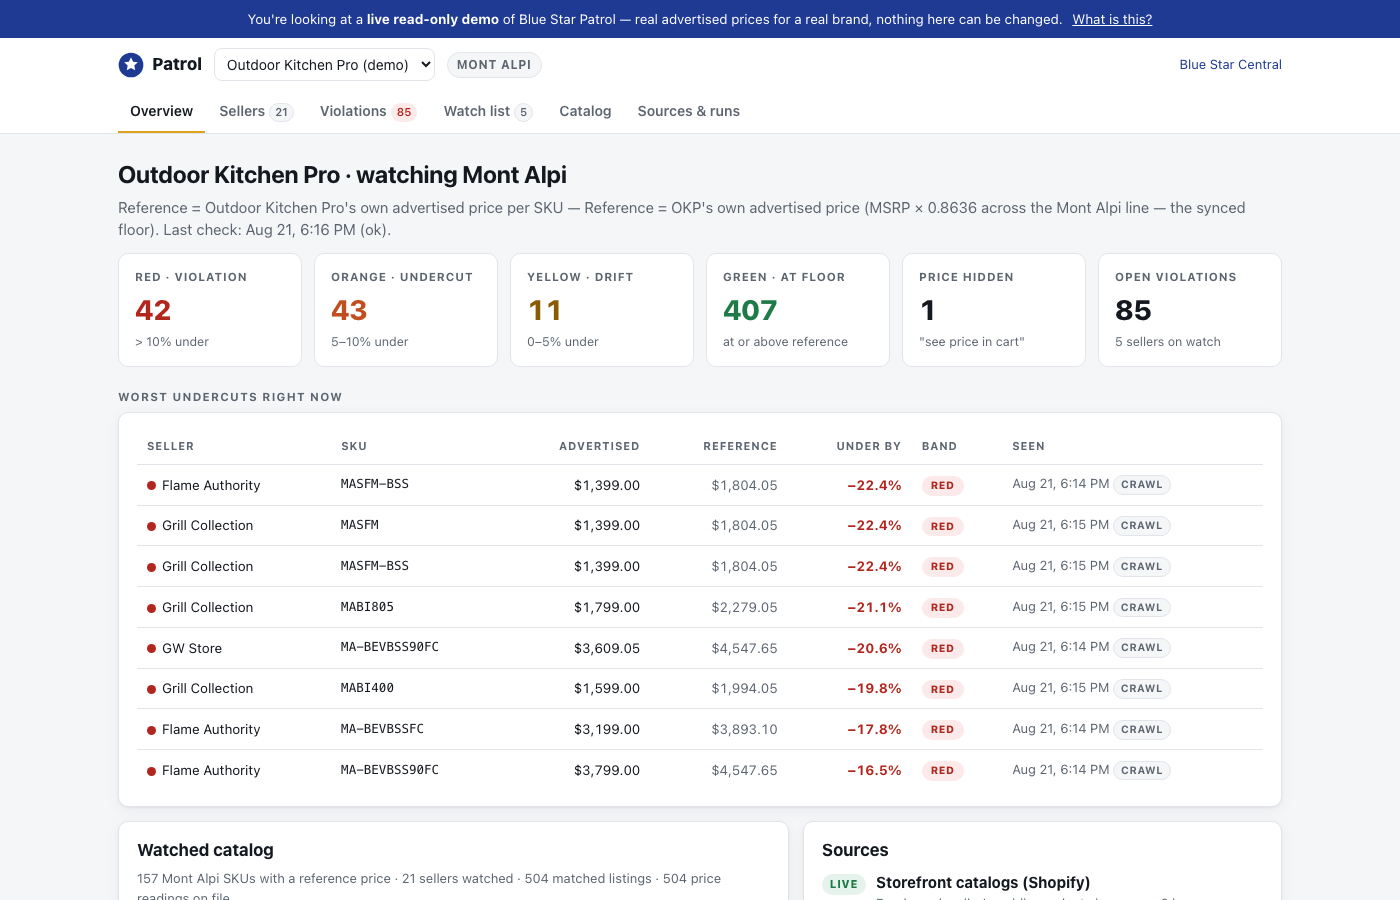Select the Catalog tab

[585, 111]
